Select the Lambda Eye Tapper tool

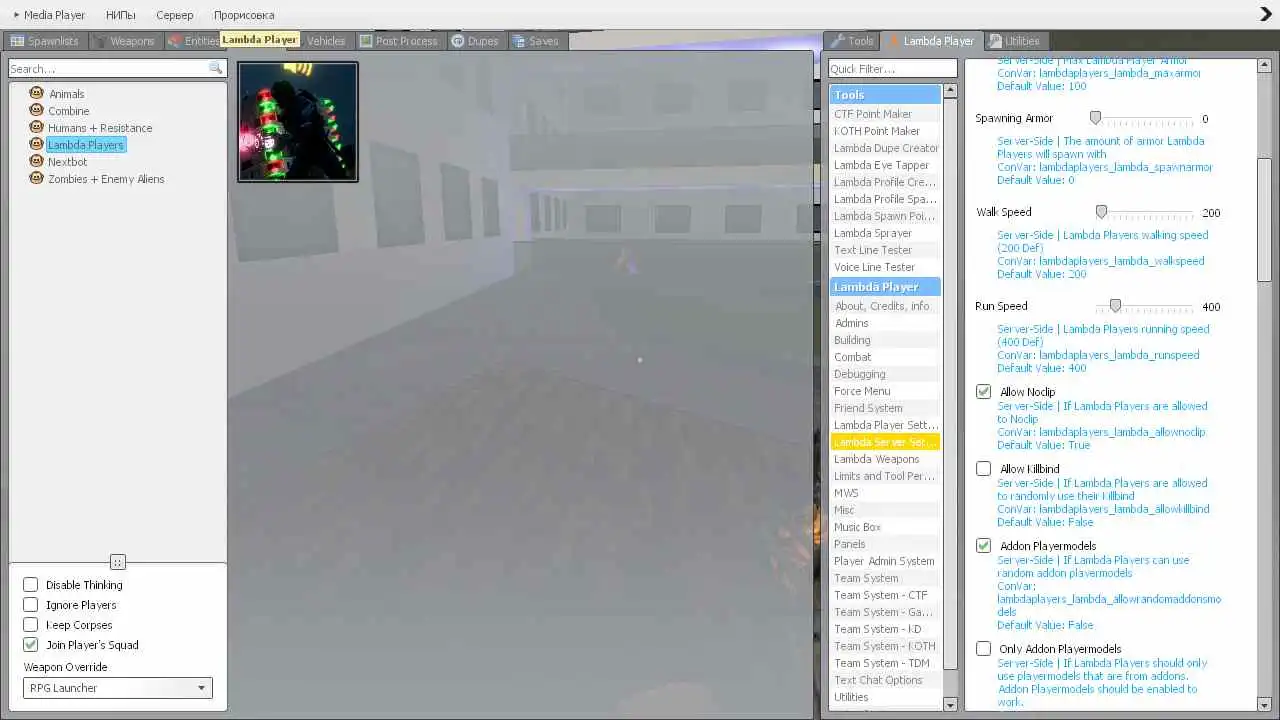point(885,165)
